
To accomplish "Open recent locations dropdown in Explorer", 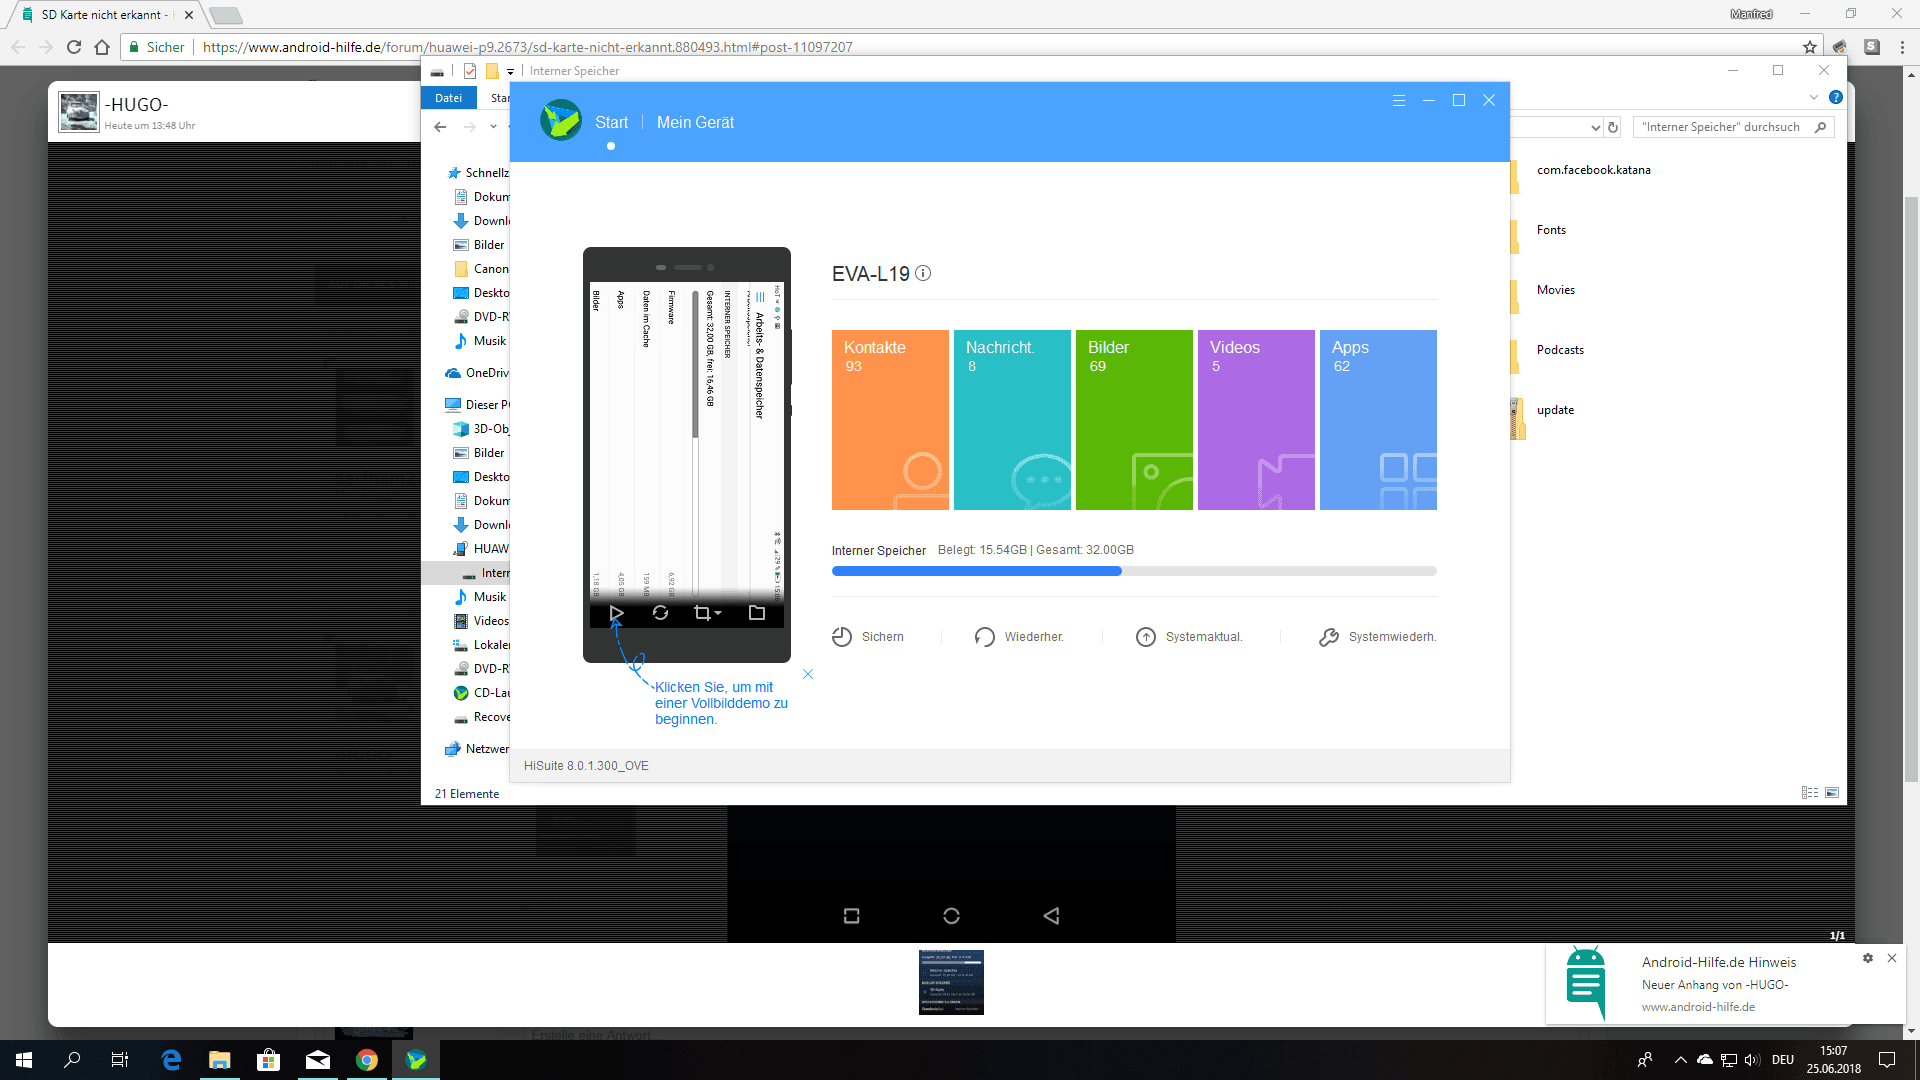I will tap(493, 127).
